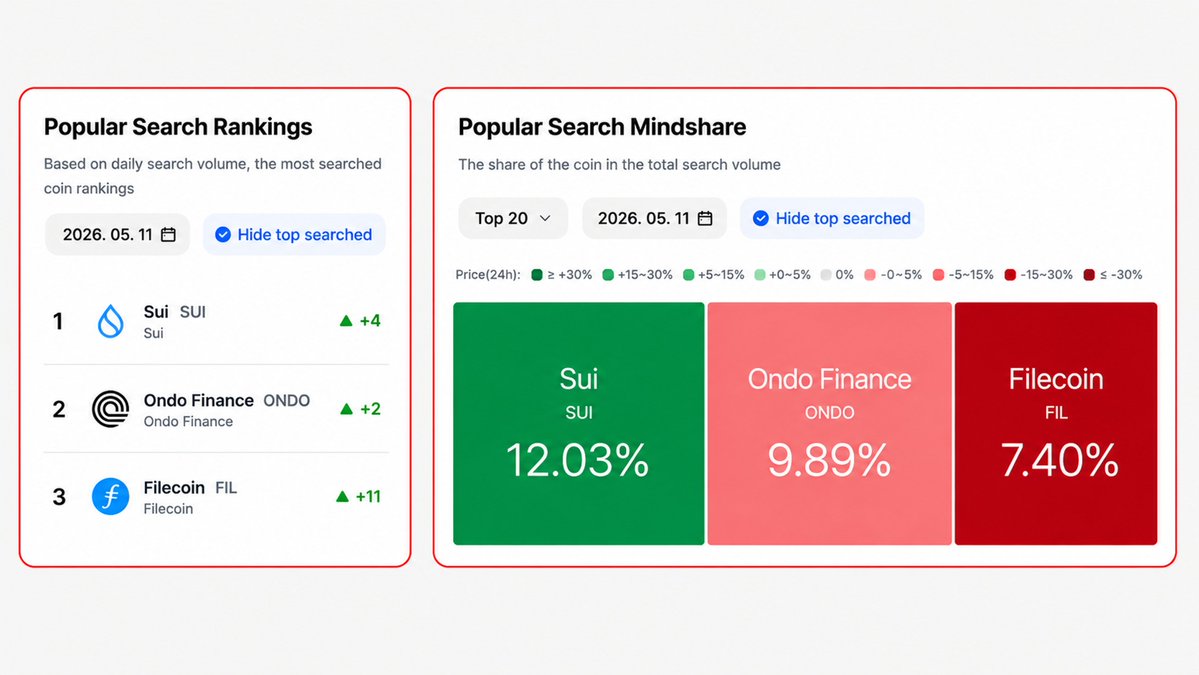The image size is (1199, 675).
Task: Open calendar icon in Mindshare date field
Action: (x=705, y=219)
